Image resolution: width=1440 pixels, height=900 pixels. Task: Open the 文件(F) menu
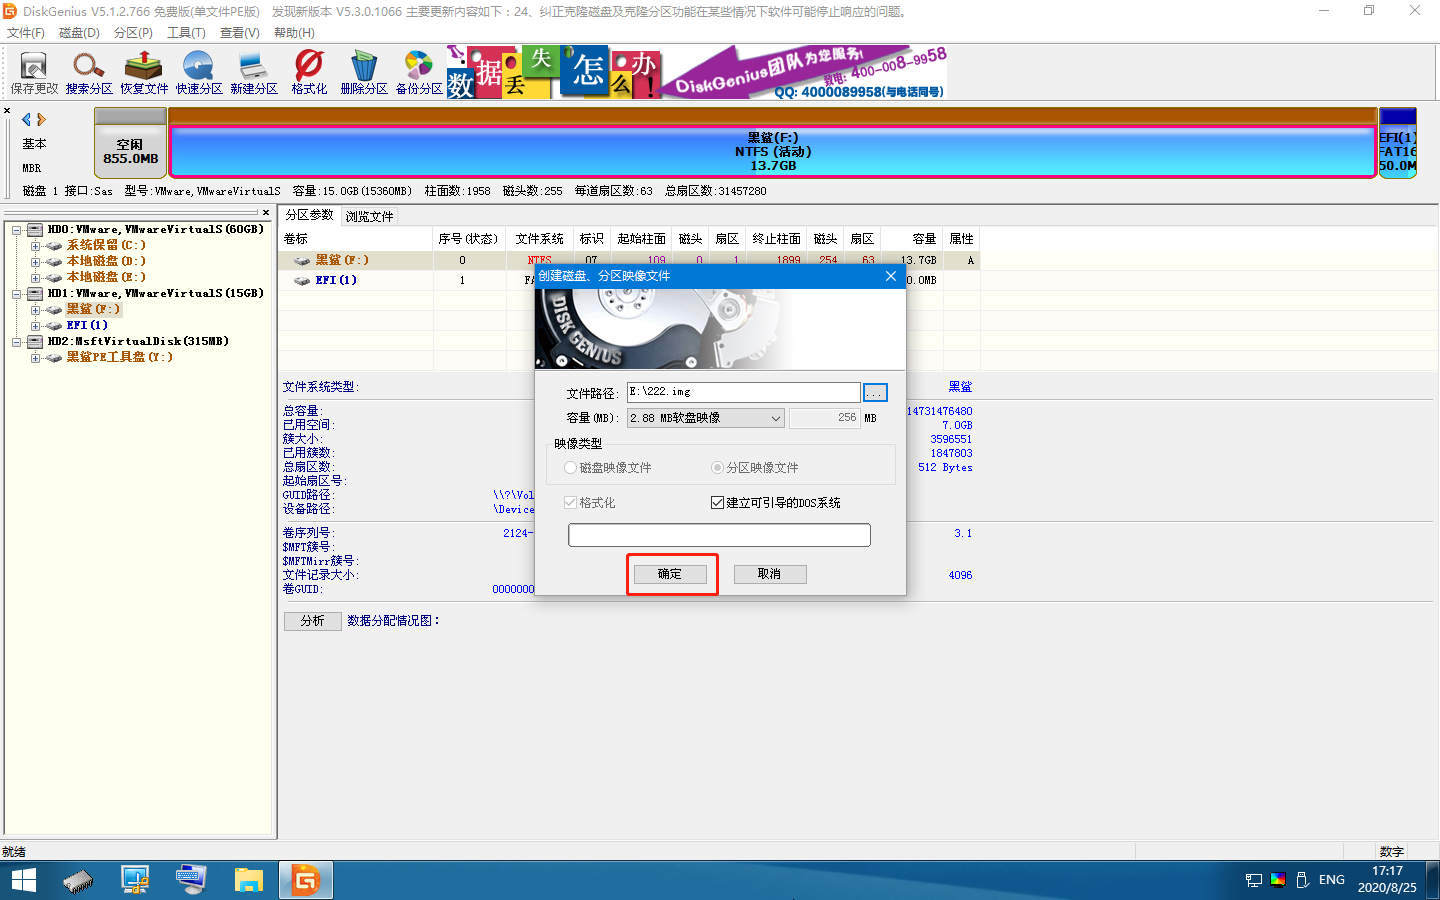click(x=26, y=33)
